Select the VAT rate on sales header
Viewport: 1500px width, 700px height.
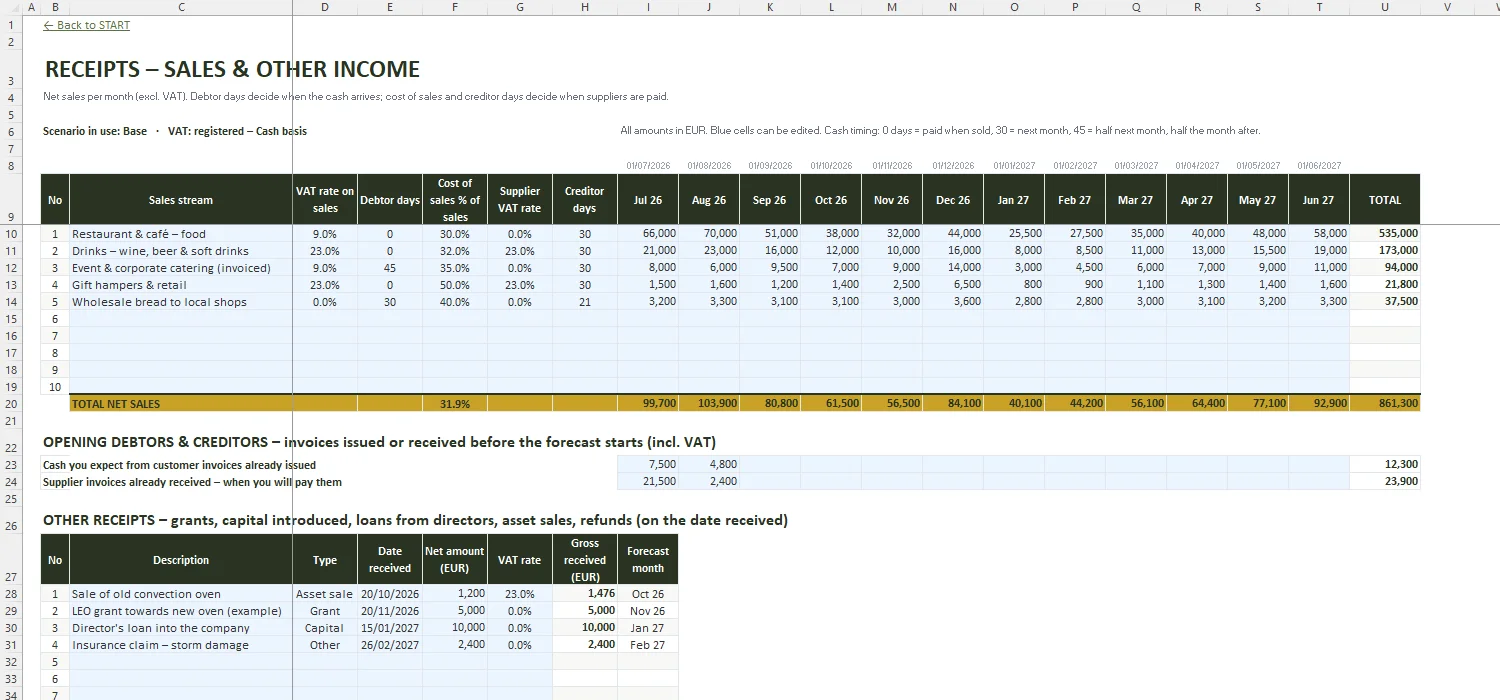click(325, 200)
